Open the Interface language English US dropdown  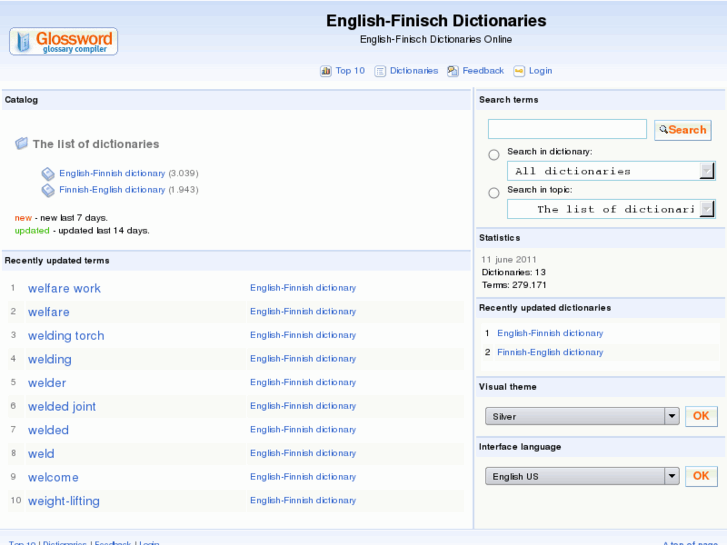click(582, 476)
